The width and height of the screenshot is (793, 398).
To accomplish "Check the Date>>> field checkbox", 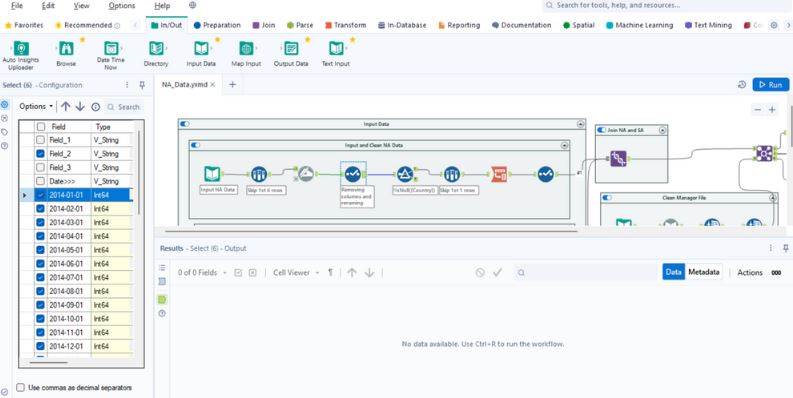I will (40, 181).
